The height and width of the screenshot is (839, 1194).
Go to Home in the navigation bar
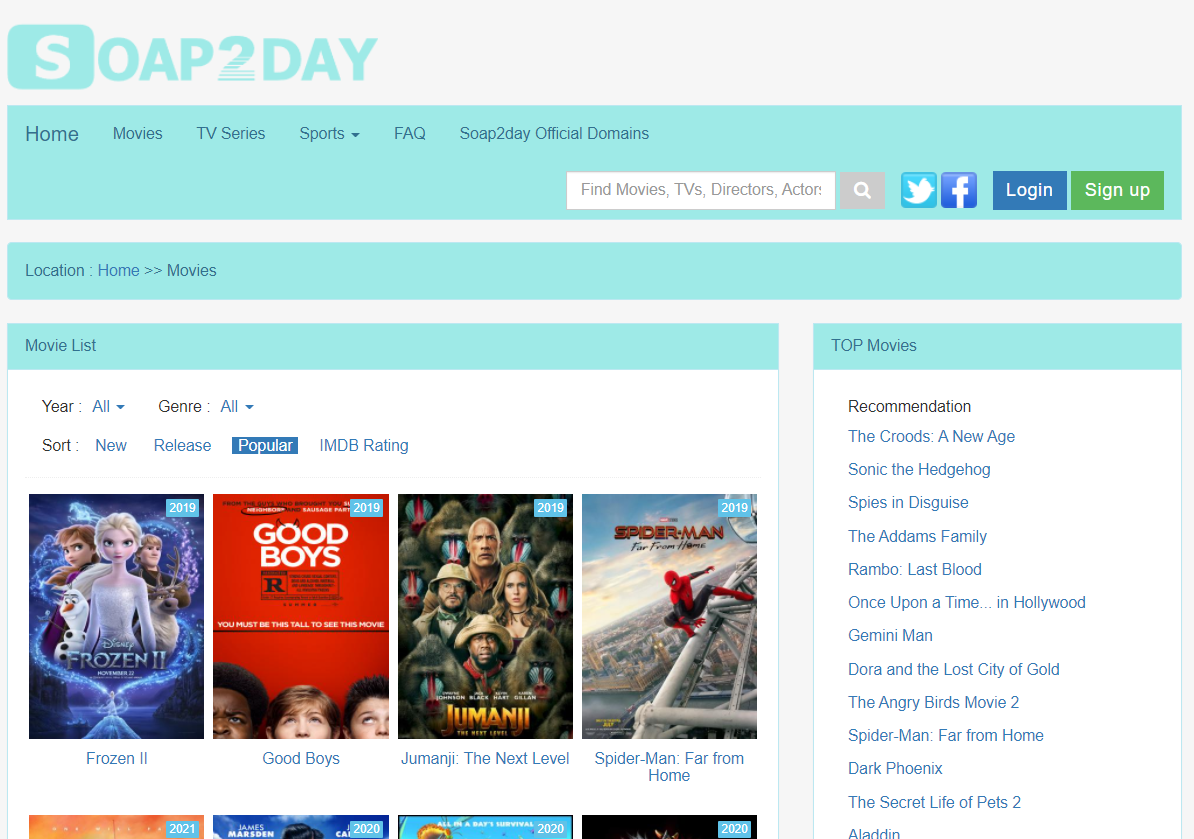point(52,134)
